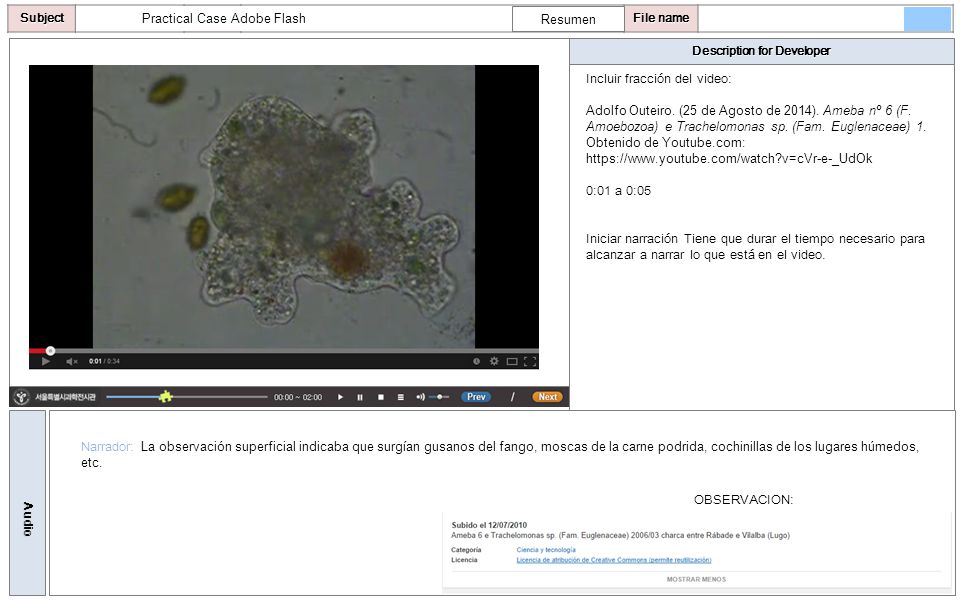
Task: Click the Description for Developer header
Action: (x=762, y=51)
